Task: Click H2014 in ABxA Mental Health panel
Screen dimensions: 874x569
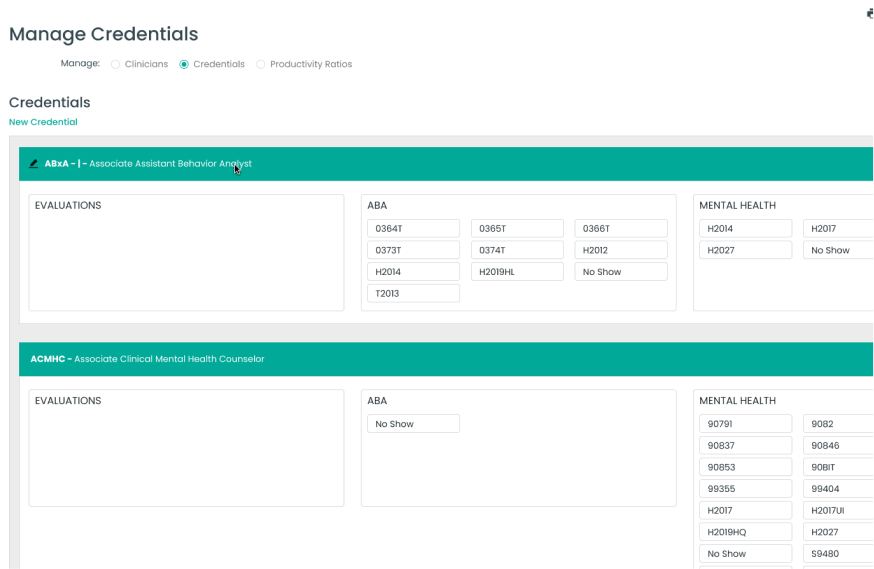Action: coord(746,228)
